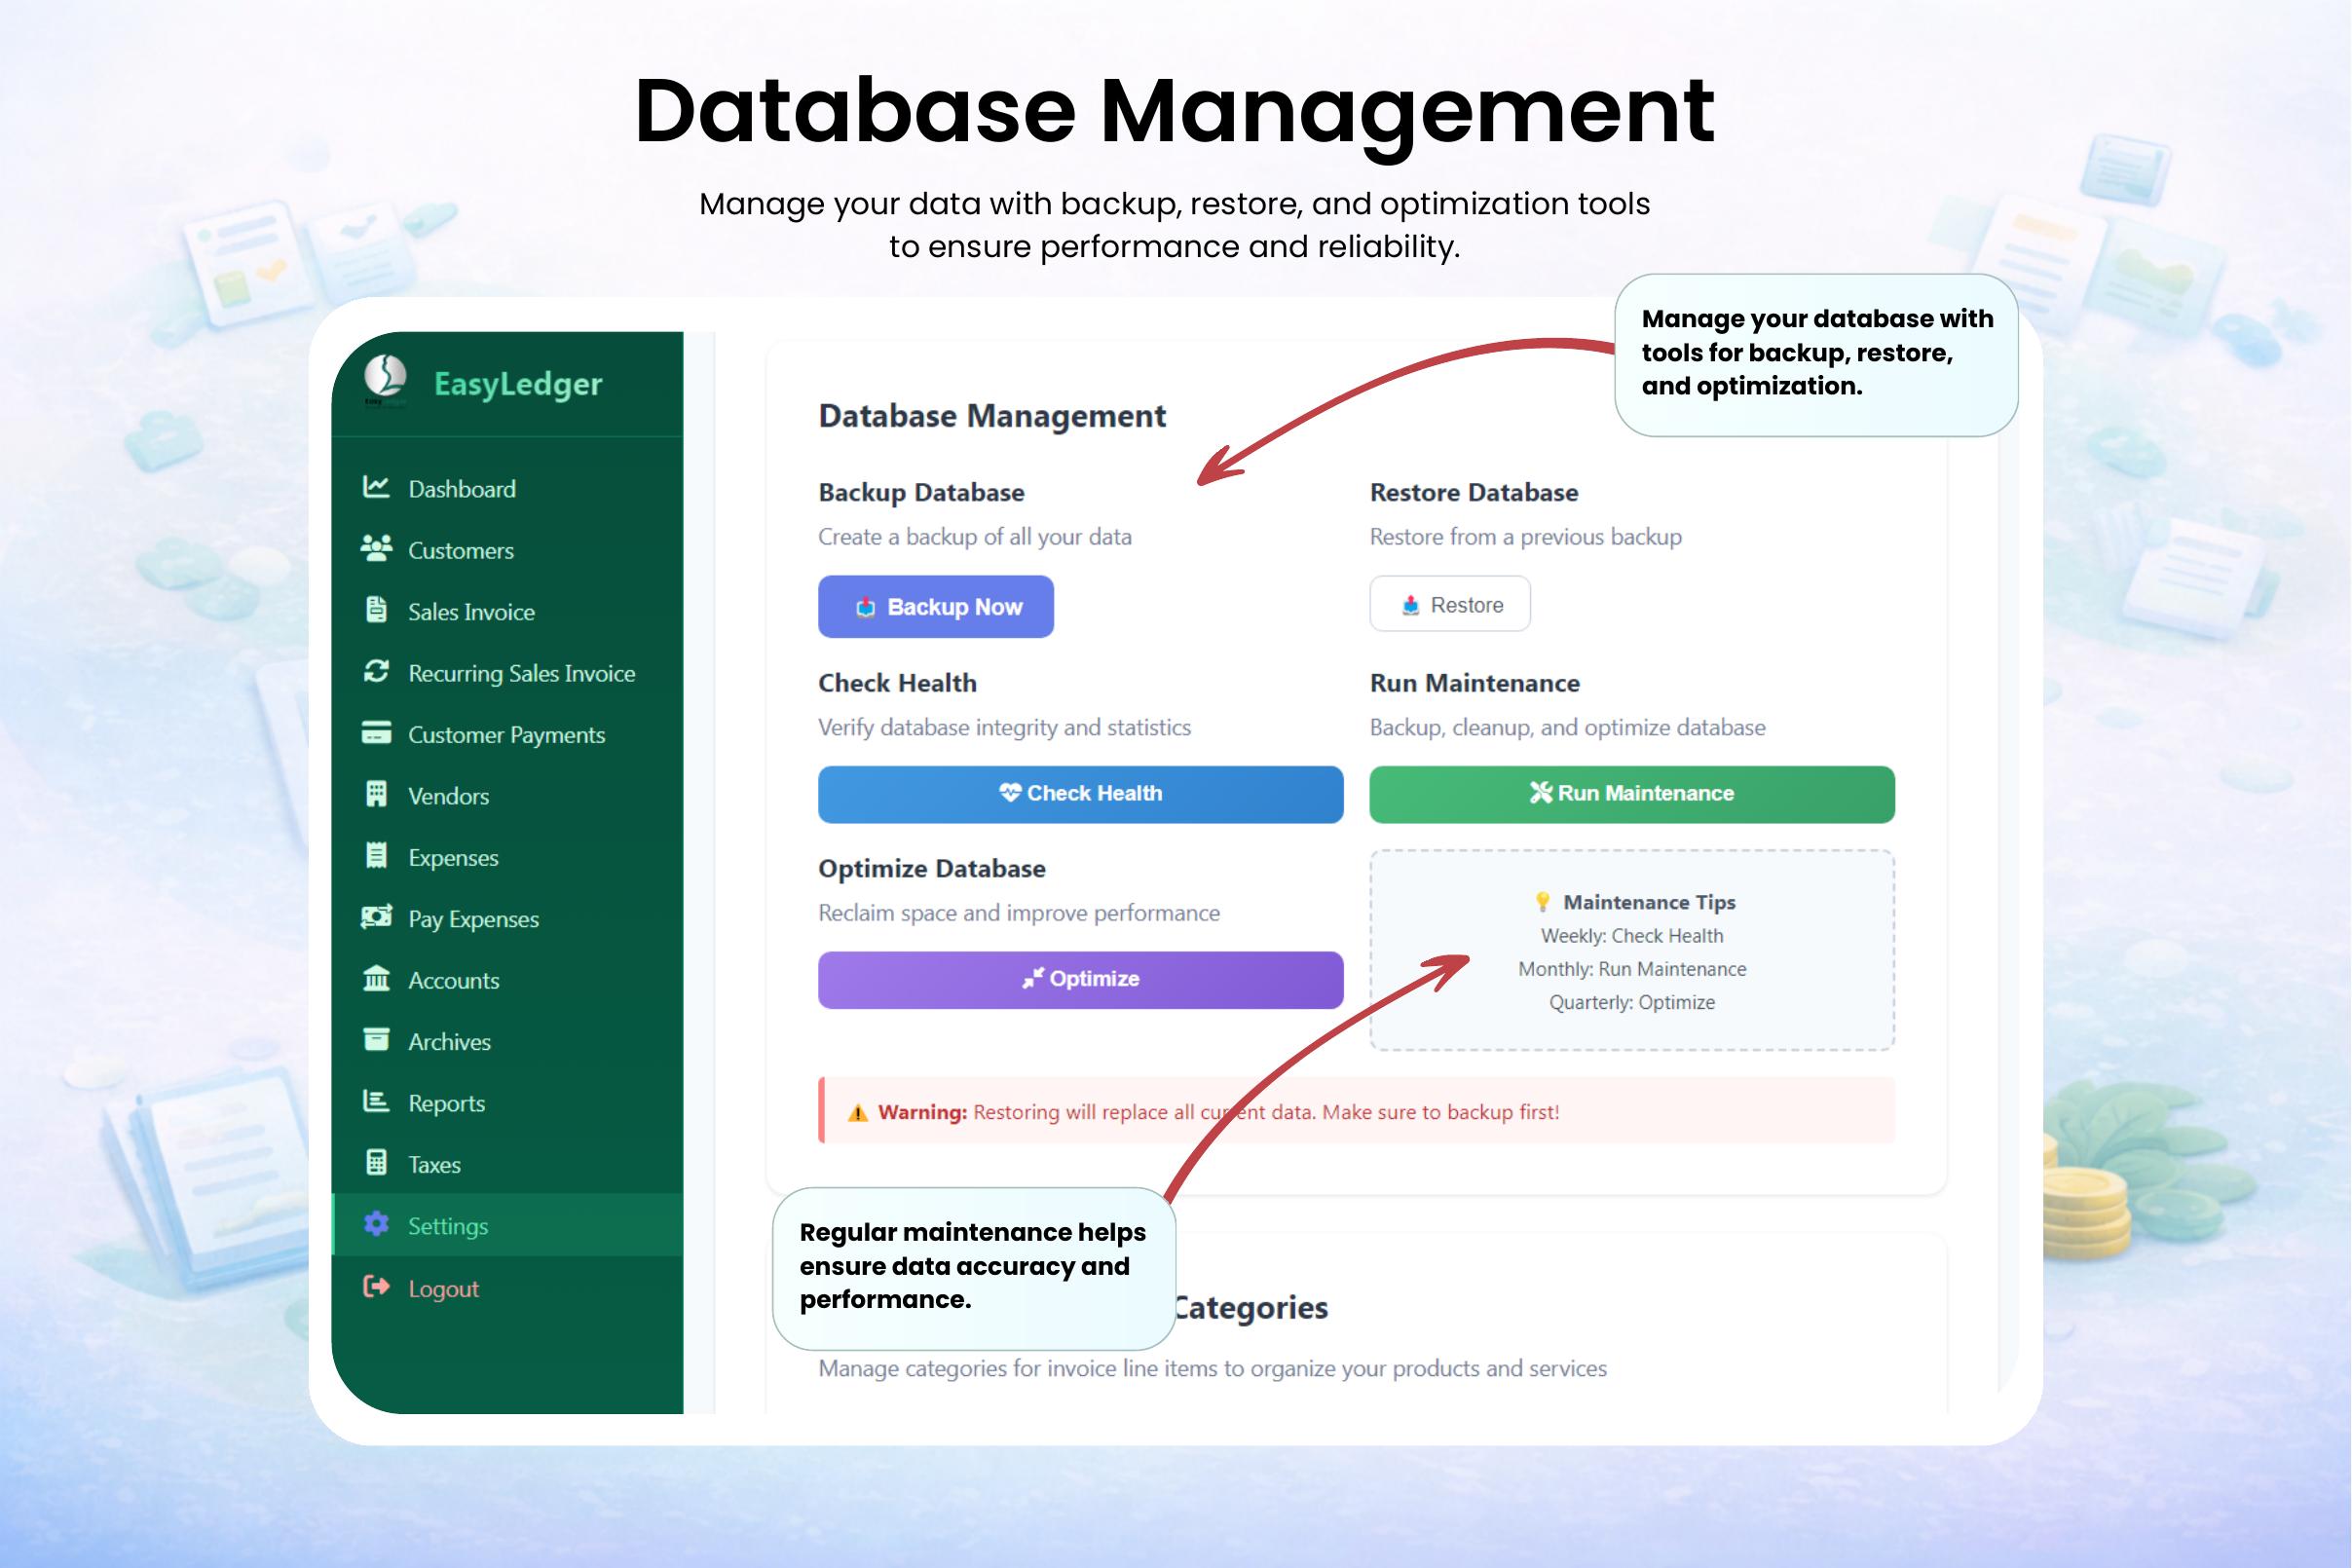Click the Sales Invoice document icon
Viewport: 2352px width, 1568px height.
376,610
